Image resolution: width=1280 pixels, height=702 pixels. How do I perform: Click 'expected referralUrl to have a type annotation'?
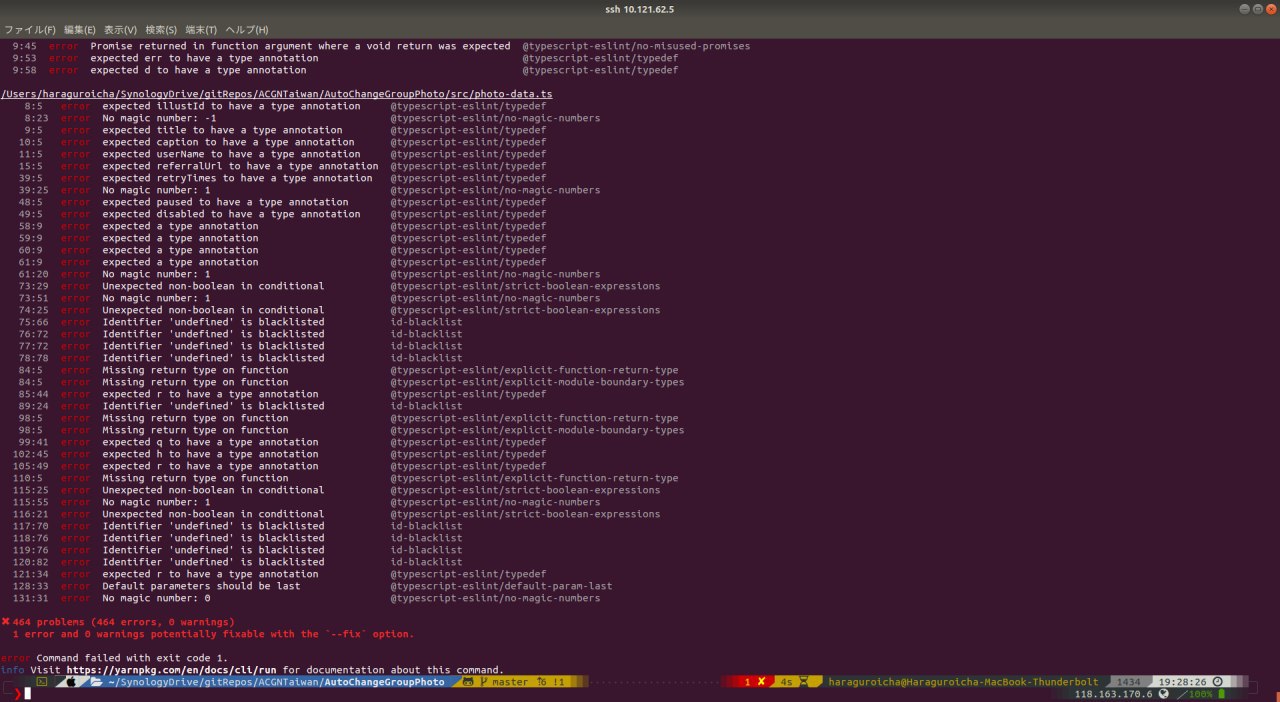pyautogui.click(x=240, y=166)
